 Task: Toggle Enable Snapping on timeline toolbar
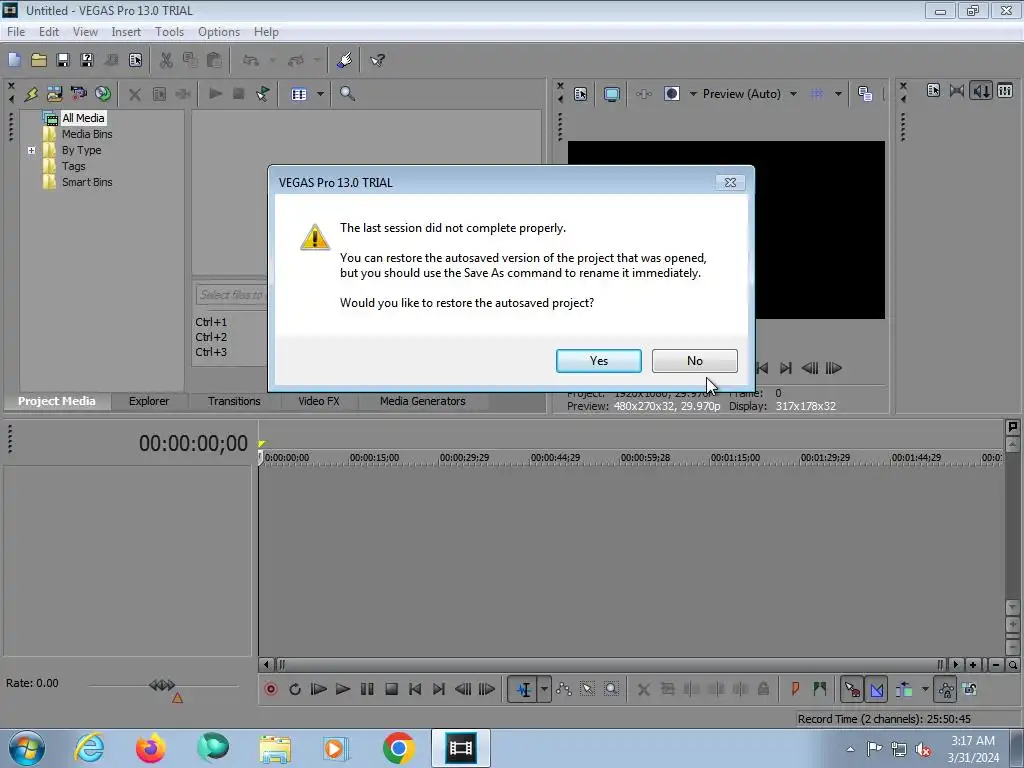[x=852, y=689]
